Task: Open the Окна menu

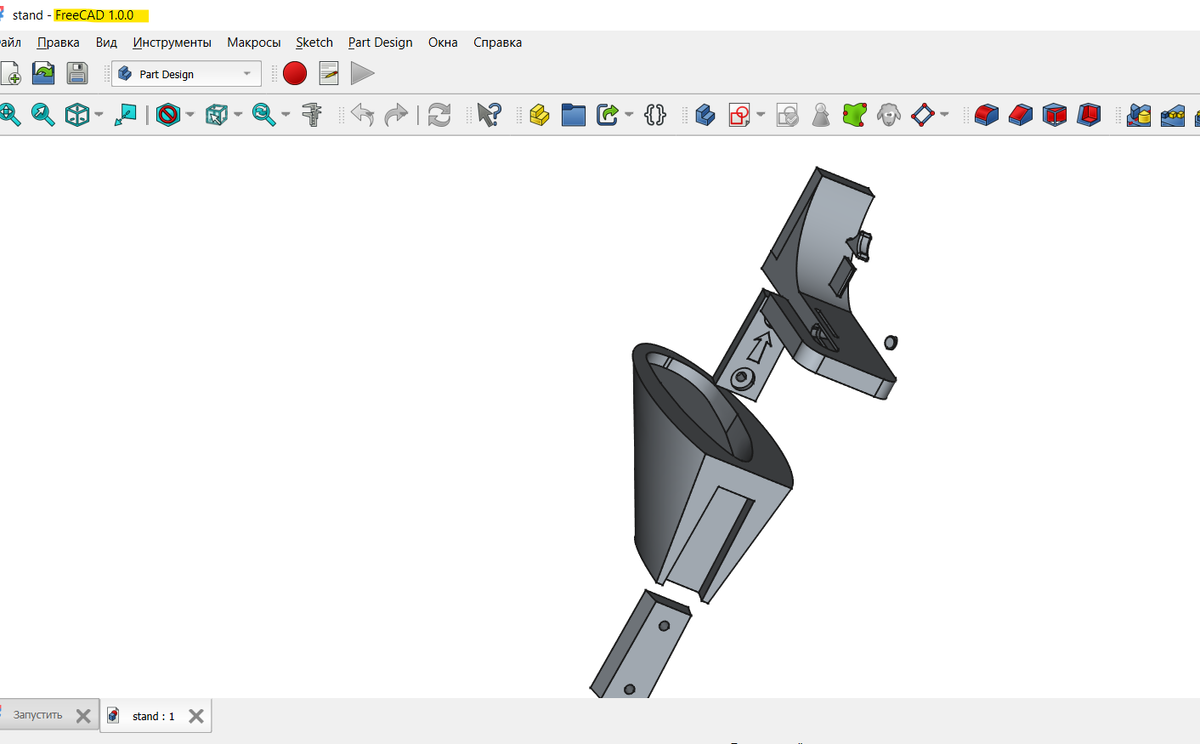Action: click(443, 42)
